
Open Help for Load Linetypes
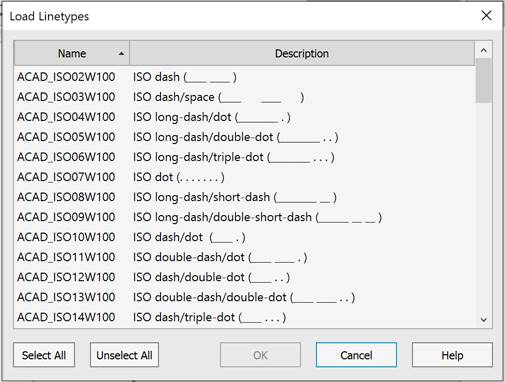tap(452, 355)
